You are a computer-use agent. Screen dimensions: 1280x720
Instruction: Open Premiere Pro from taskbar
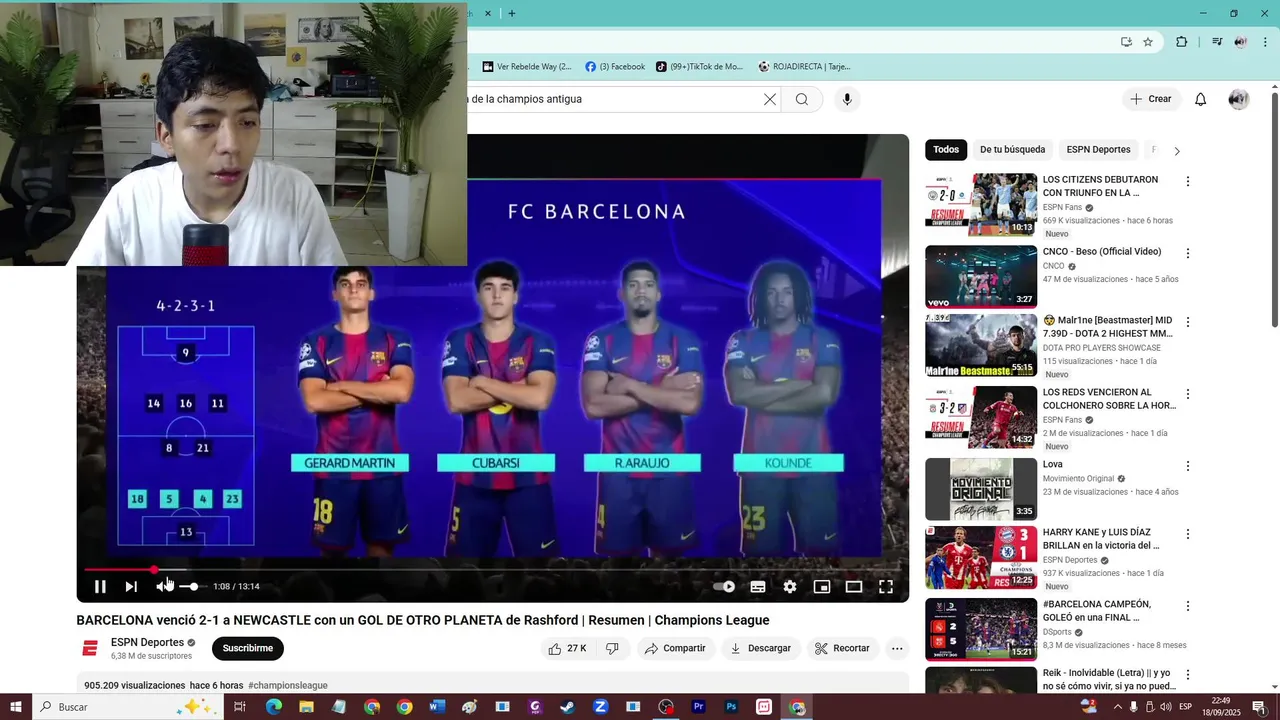click(699, 707)
